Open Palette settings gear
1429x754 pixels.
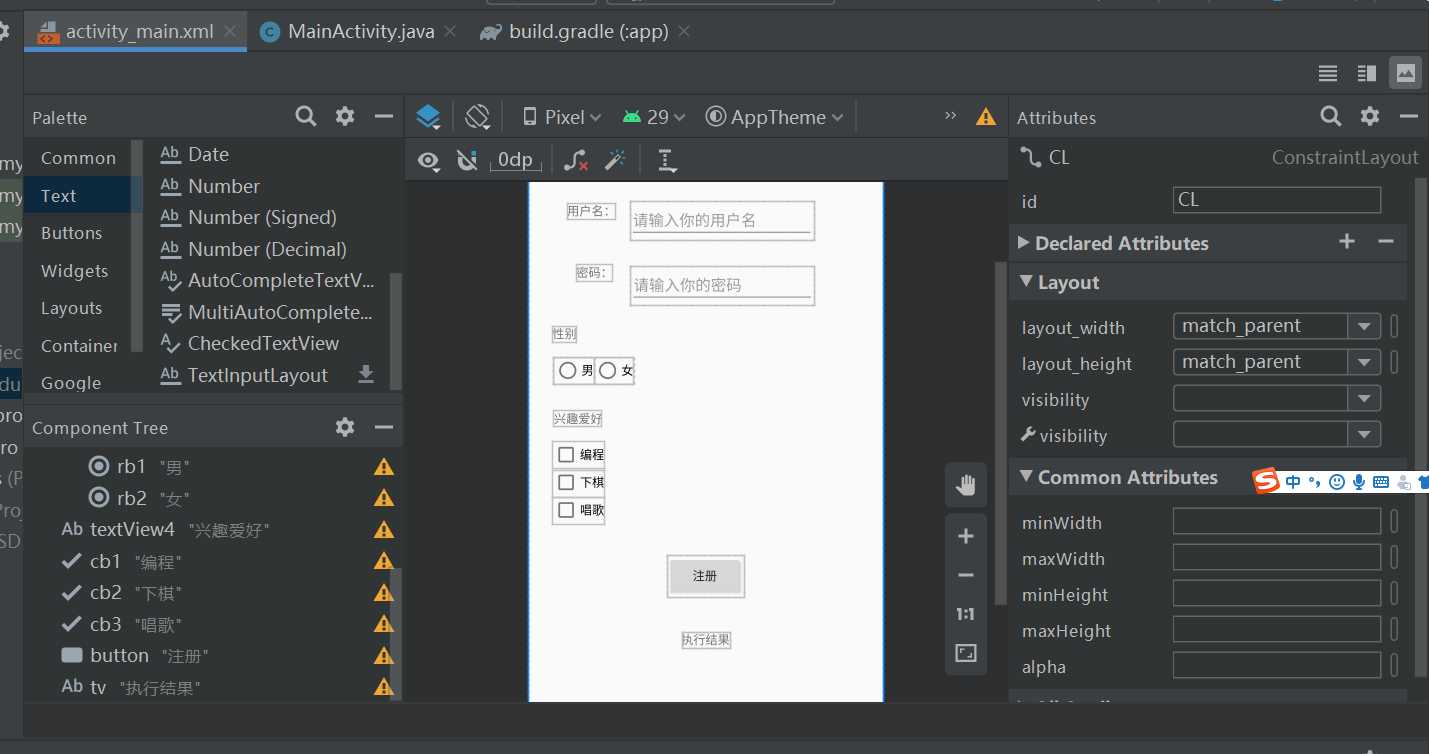[x=345, y=116]
